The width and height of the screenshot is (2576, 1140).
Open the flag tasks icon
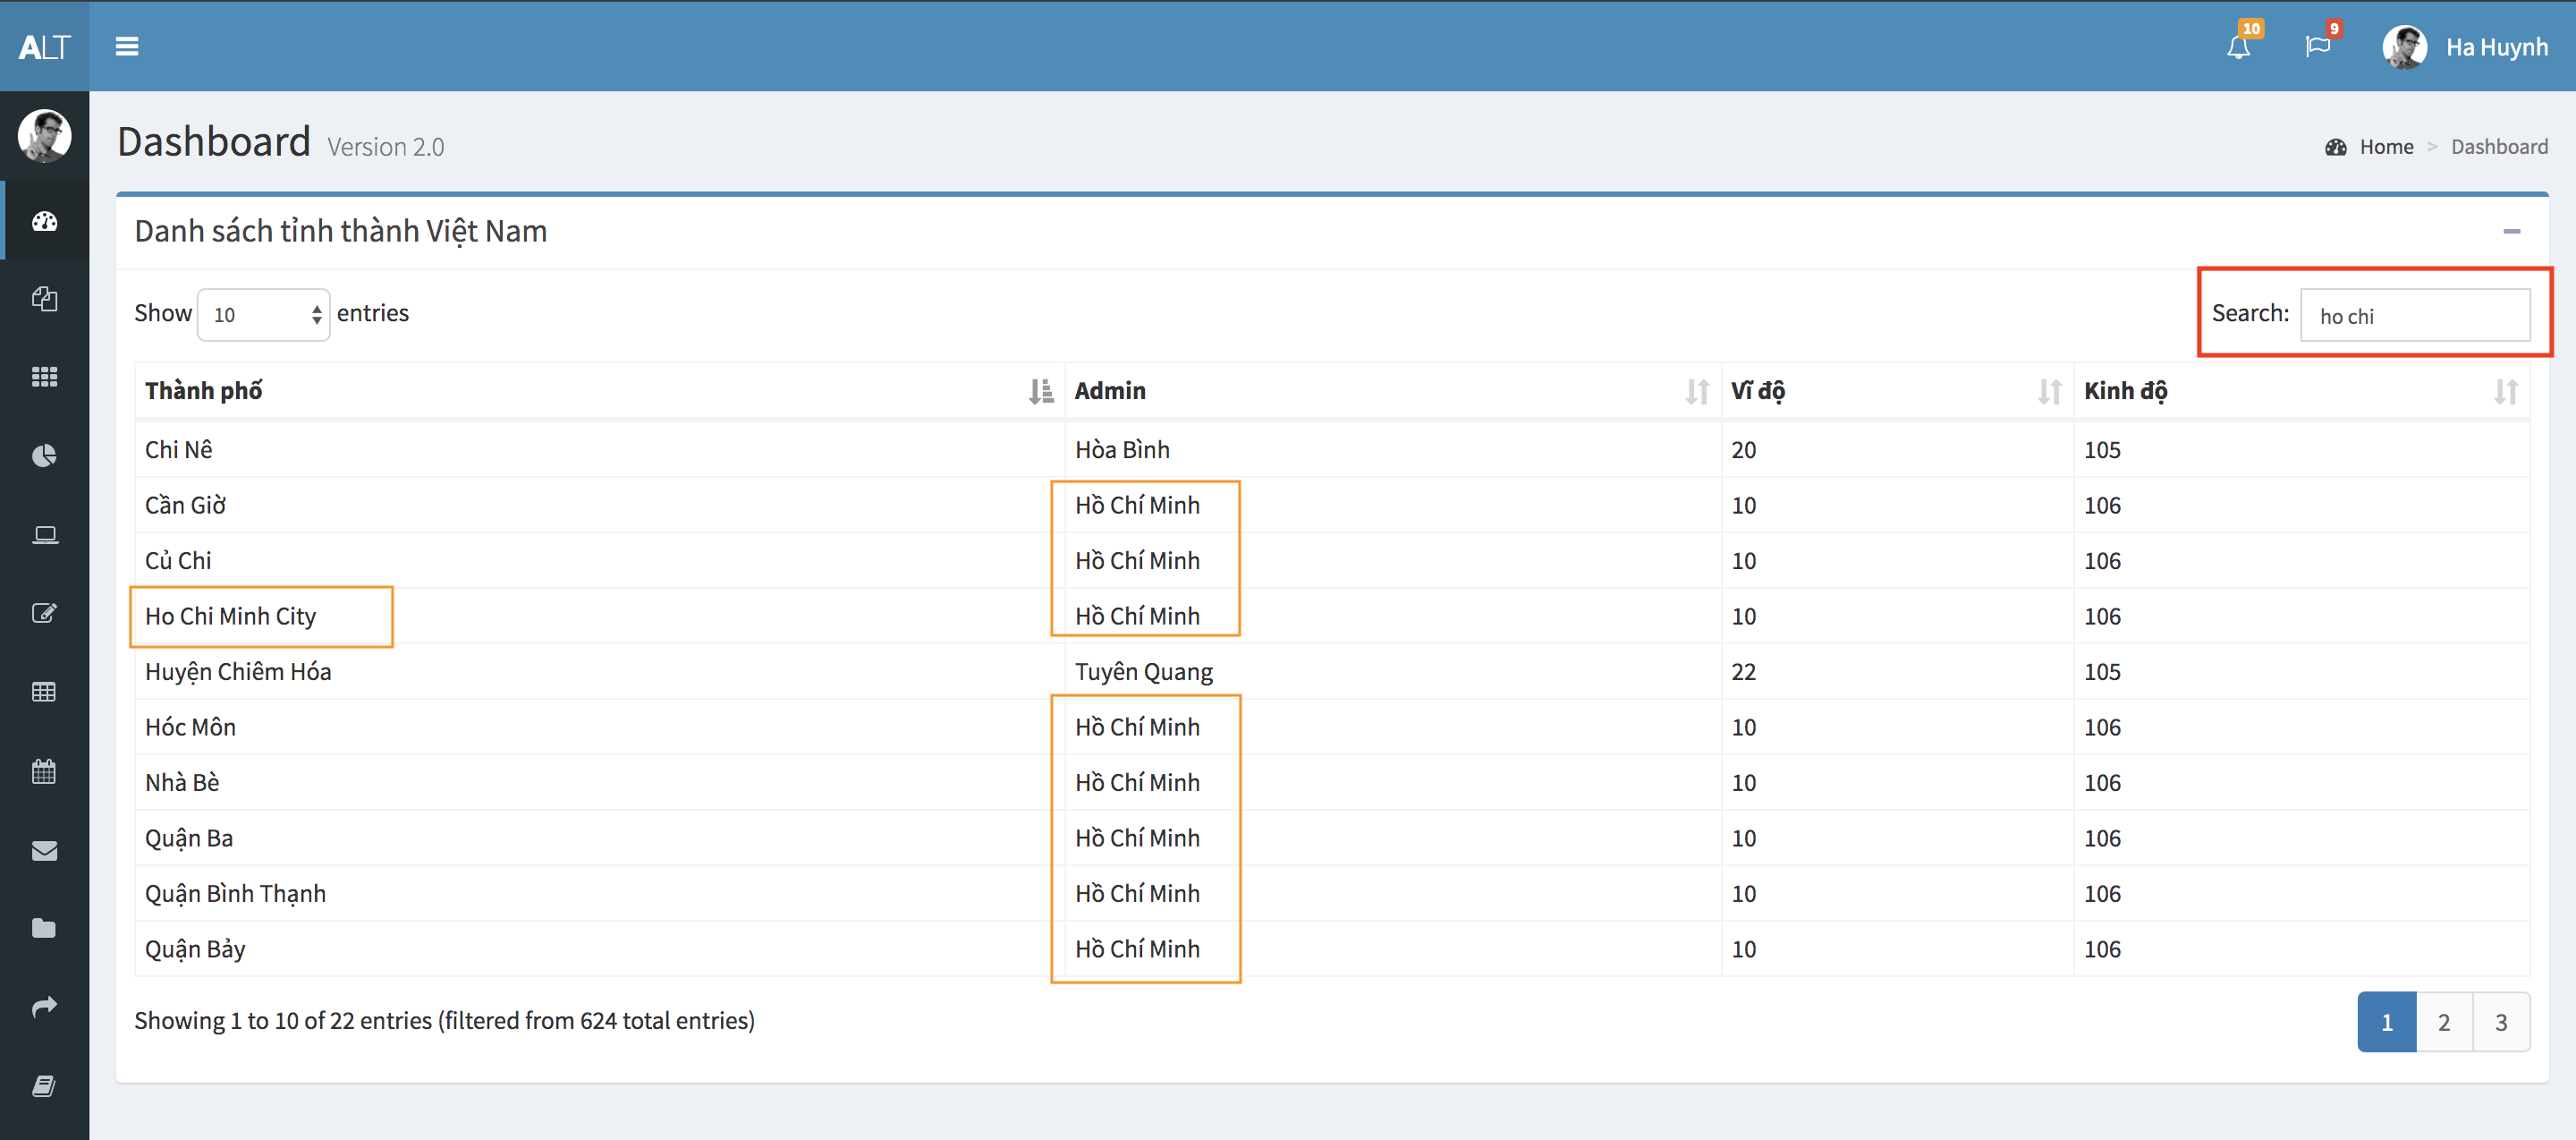pos(2317,47)
